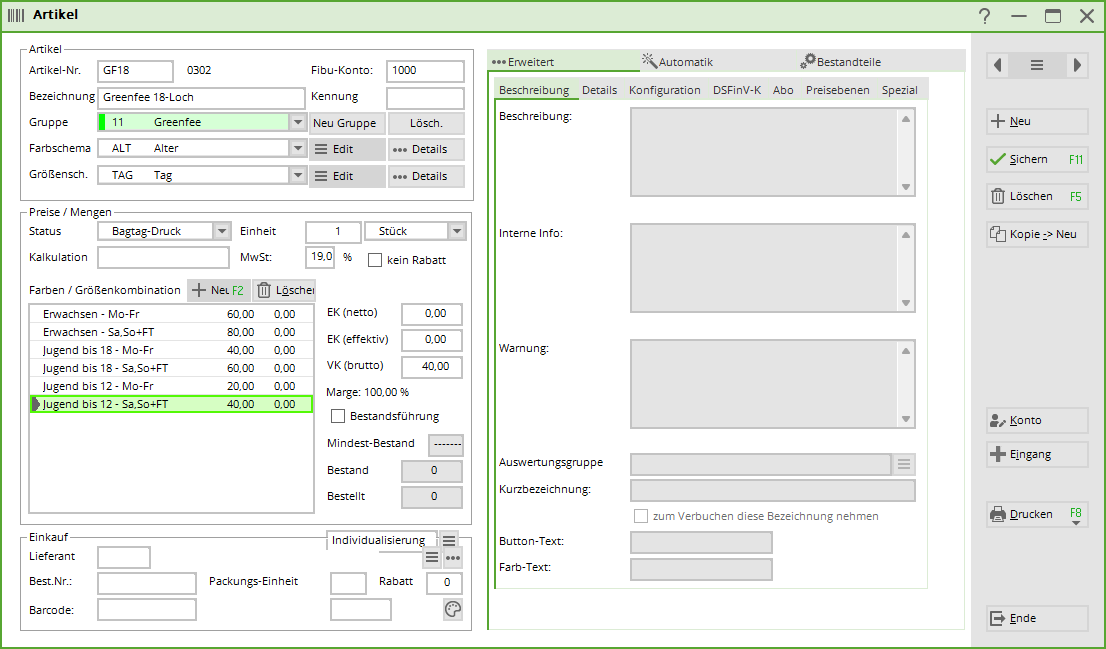Open the Preisebenen sub-tab
The width and height of the screenshot is (1106, 649).
tap(840, 90)
